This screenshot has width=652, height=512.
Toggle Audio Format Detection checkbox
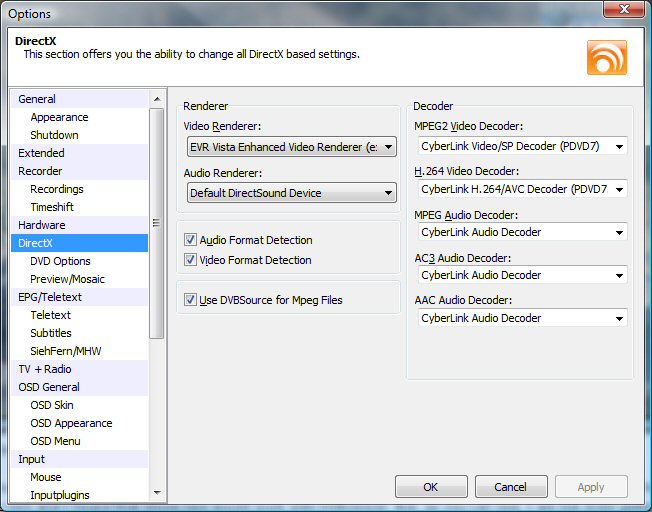point(190,240)
